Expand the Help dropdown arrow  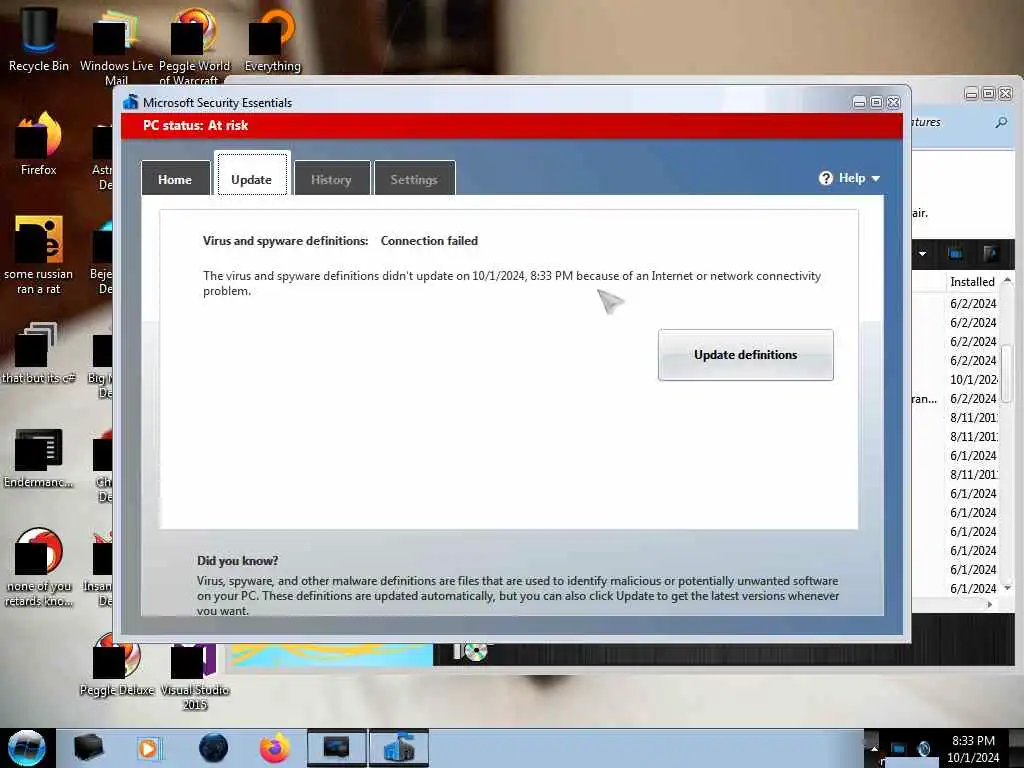[x=876, y=178]
